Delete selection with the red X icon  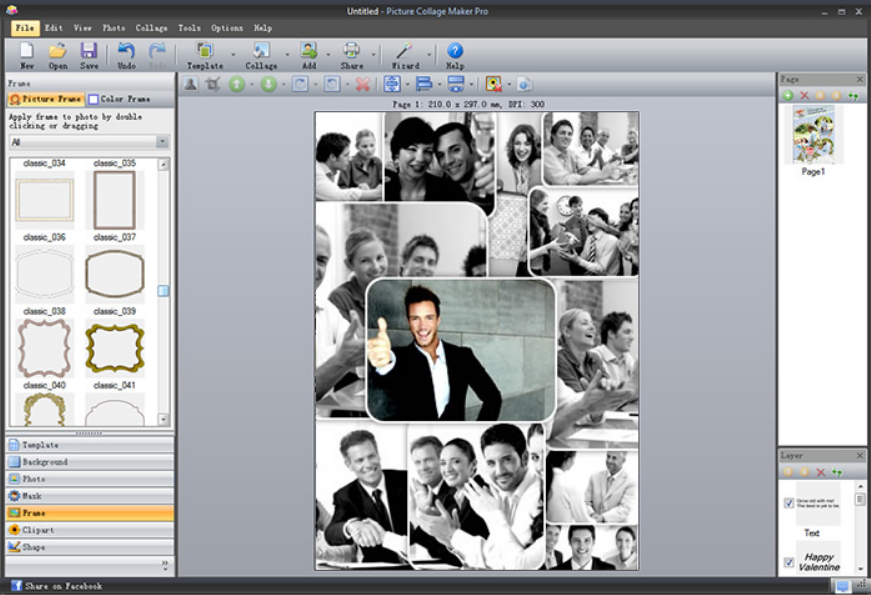(363, 84)
